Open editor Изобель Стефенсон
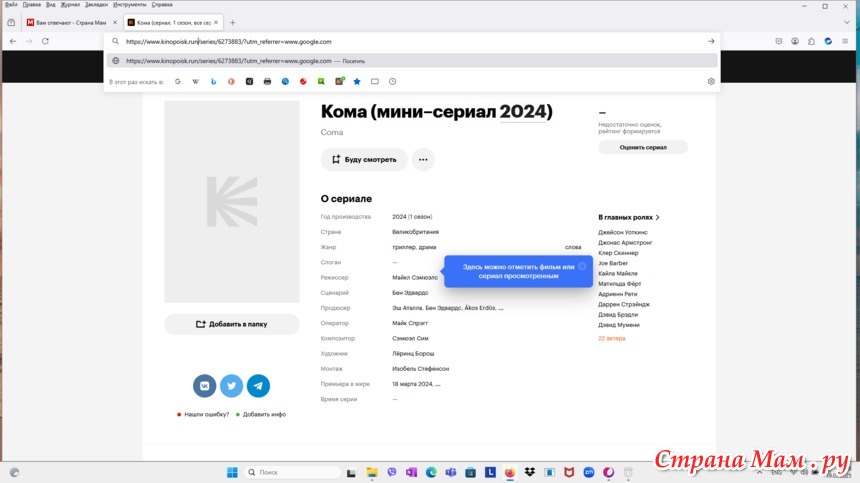Image resolution: width=860 pixels, height=483 pixels. click(x=421, y=369)
